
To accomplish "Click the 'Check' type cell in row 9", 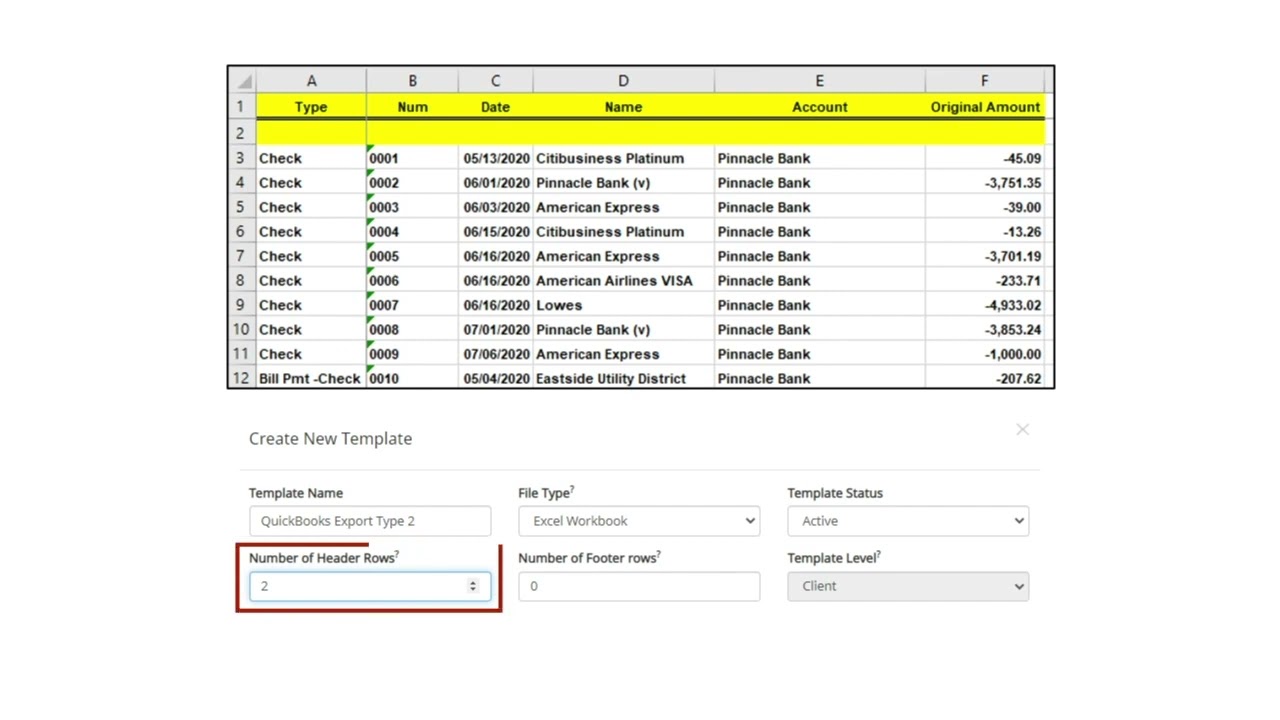I will (x=311, y=305).
